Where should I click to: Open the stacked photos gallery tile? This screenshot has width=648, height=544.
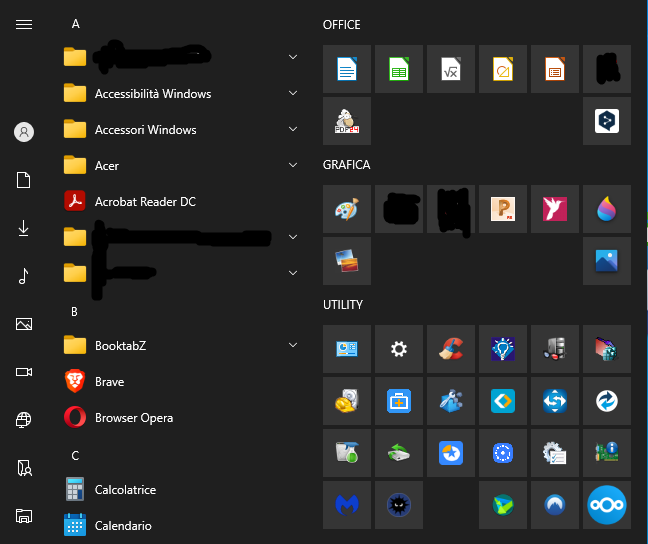[347, 261]
